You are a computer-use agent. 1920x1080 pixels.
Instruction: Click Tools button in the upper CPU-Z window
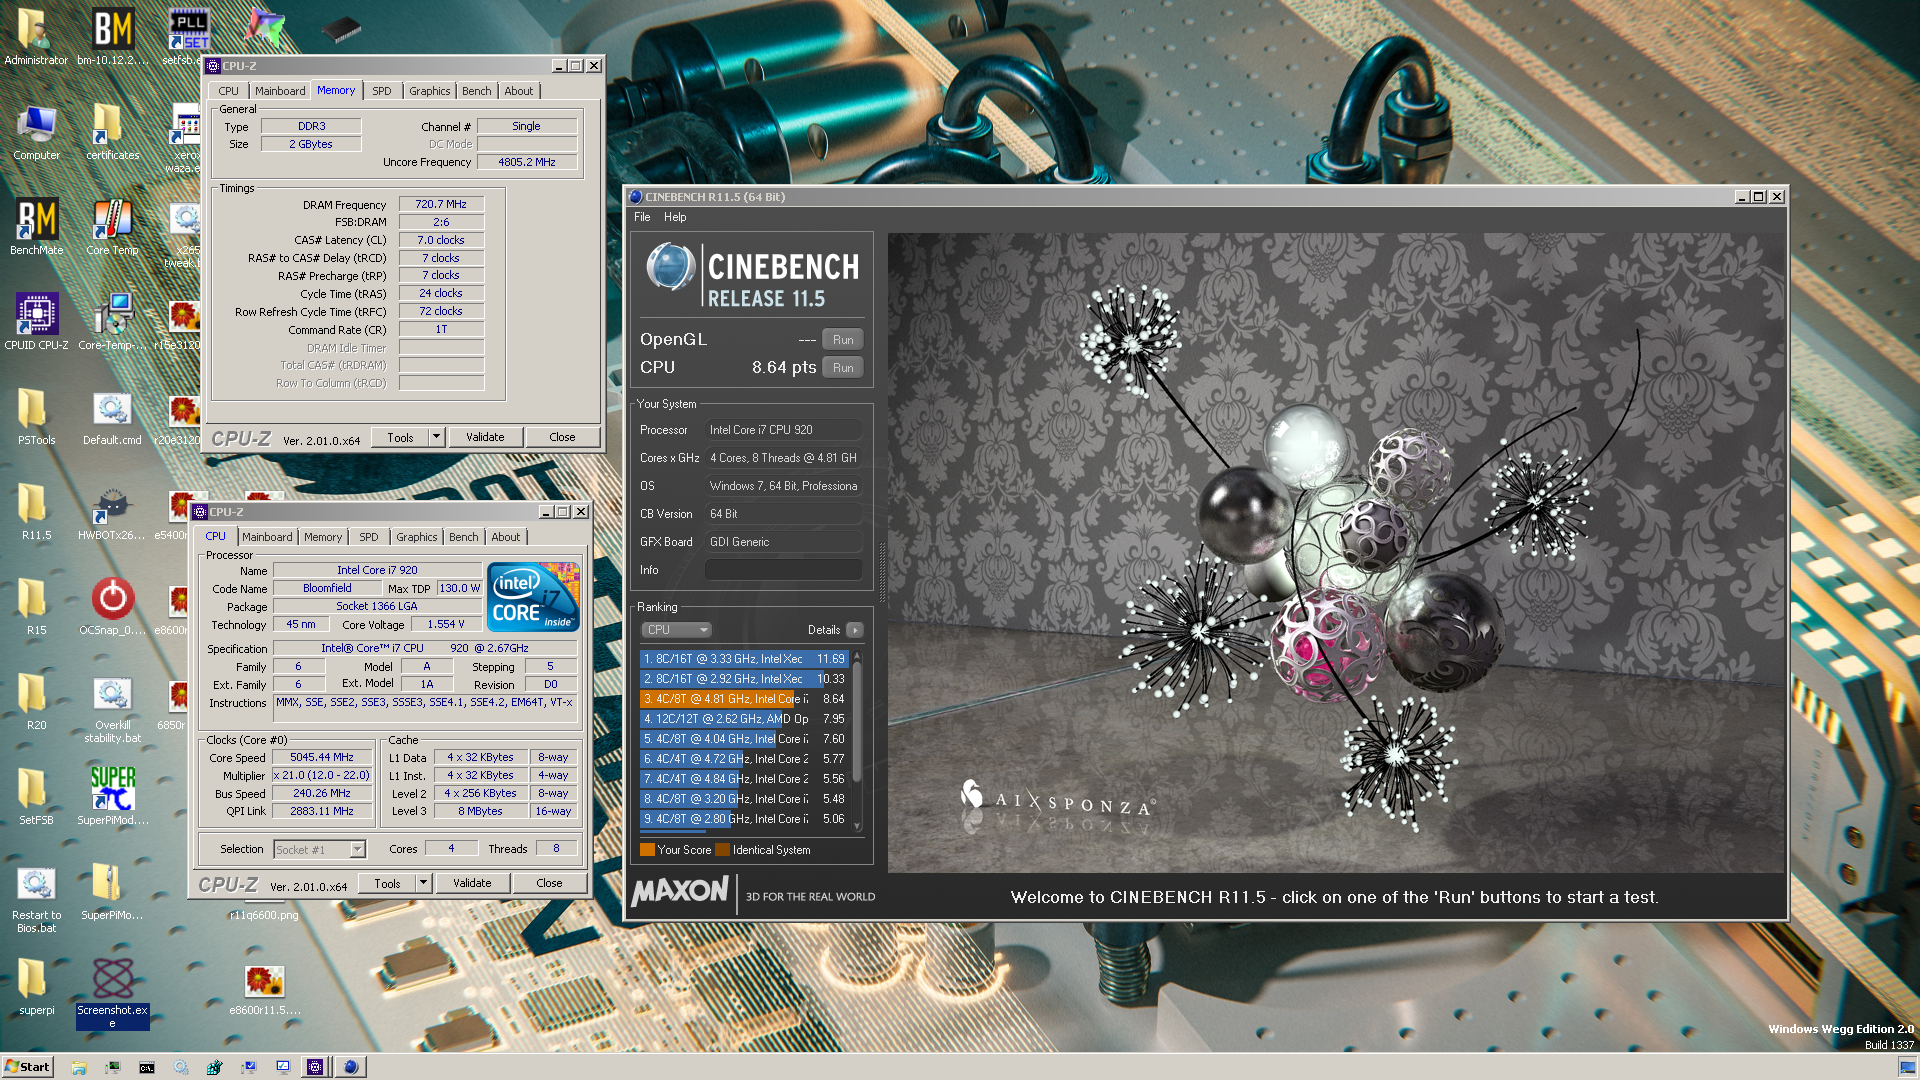pyautogui.click(x=400, y=437)
